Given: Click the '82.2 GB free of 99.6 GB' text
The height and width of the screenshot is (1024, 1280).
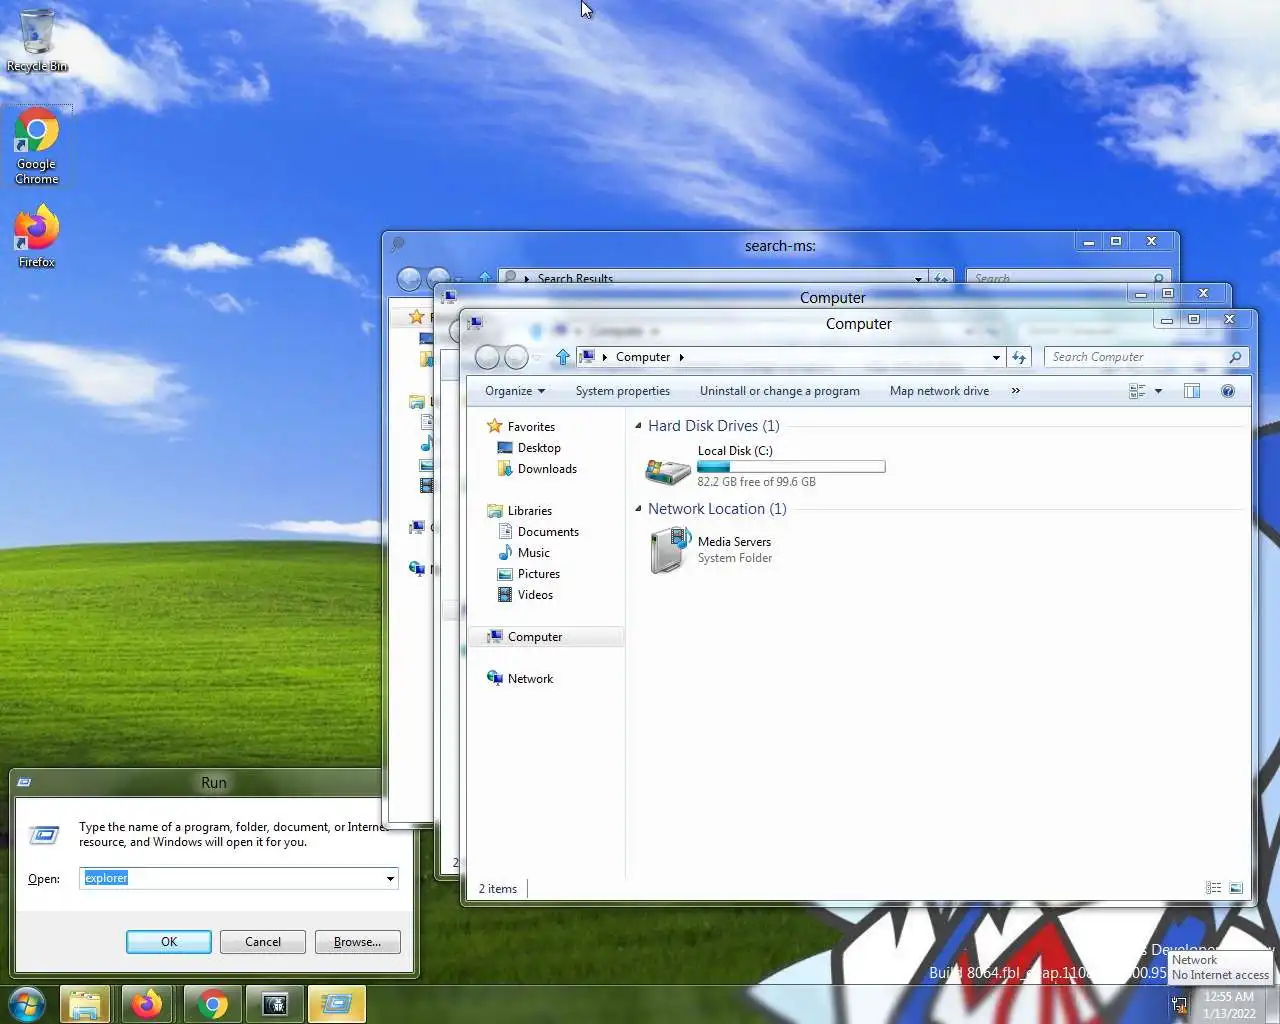Looking at the screenshot, I should point(756,482).
